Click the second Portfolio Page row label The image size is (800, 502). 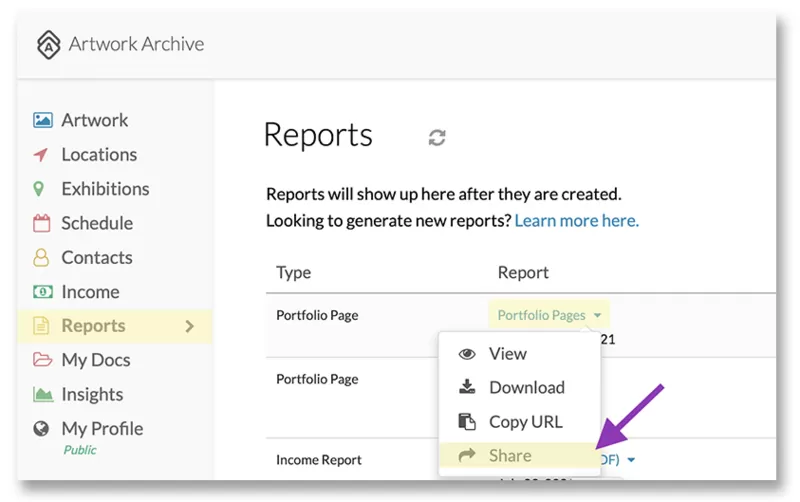[x=317, y=379]
